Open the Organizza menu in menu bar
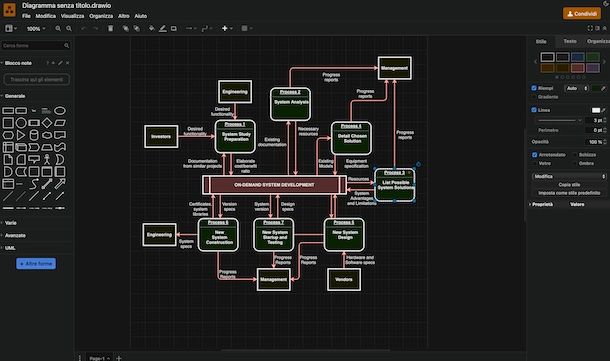This screenshot has height=361, width=610. [101, 16]
